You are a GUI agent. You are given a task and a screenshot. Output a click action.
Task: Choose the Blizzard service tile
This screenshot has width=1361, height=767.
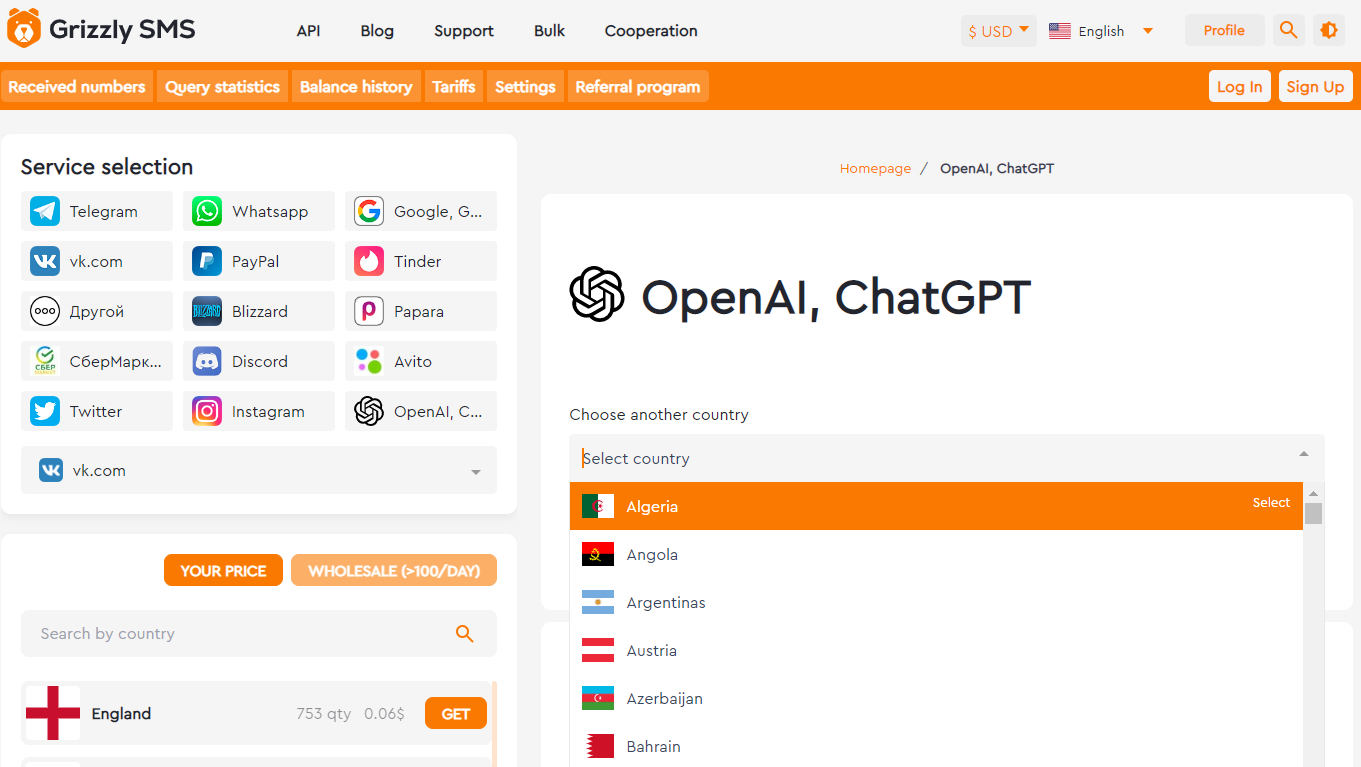tap(259, 311)
